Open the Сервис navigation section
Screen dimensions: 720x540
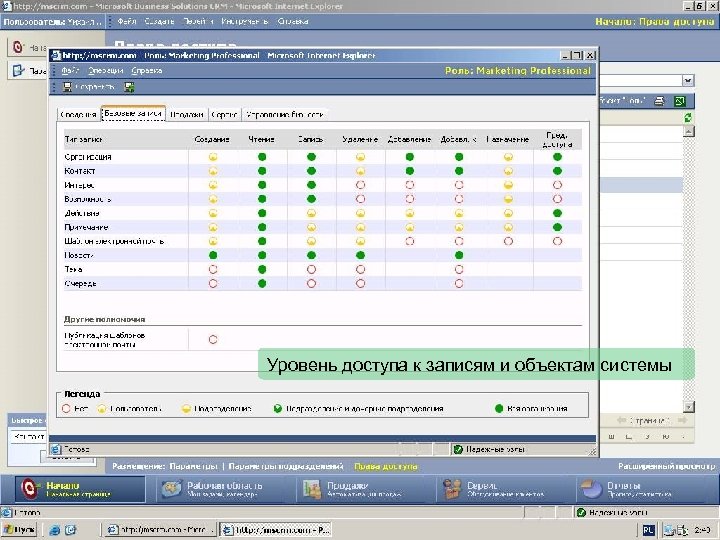click(x=451, y=489)
